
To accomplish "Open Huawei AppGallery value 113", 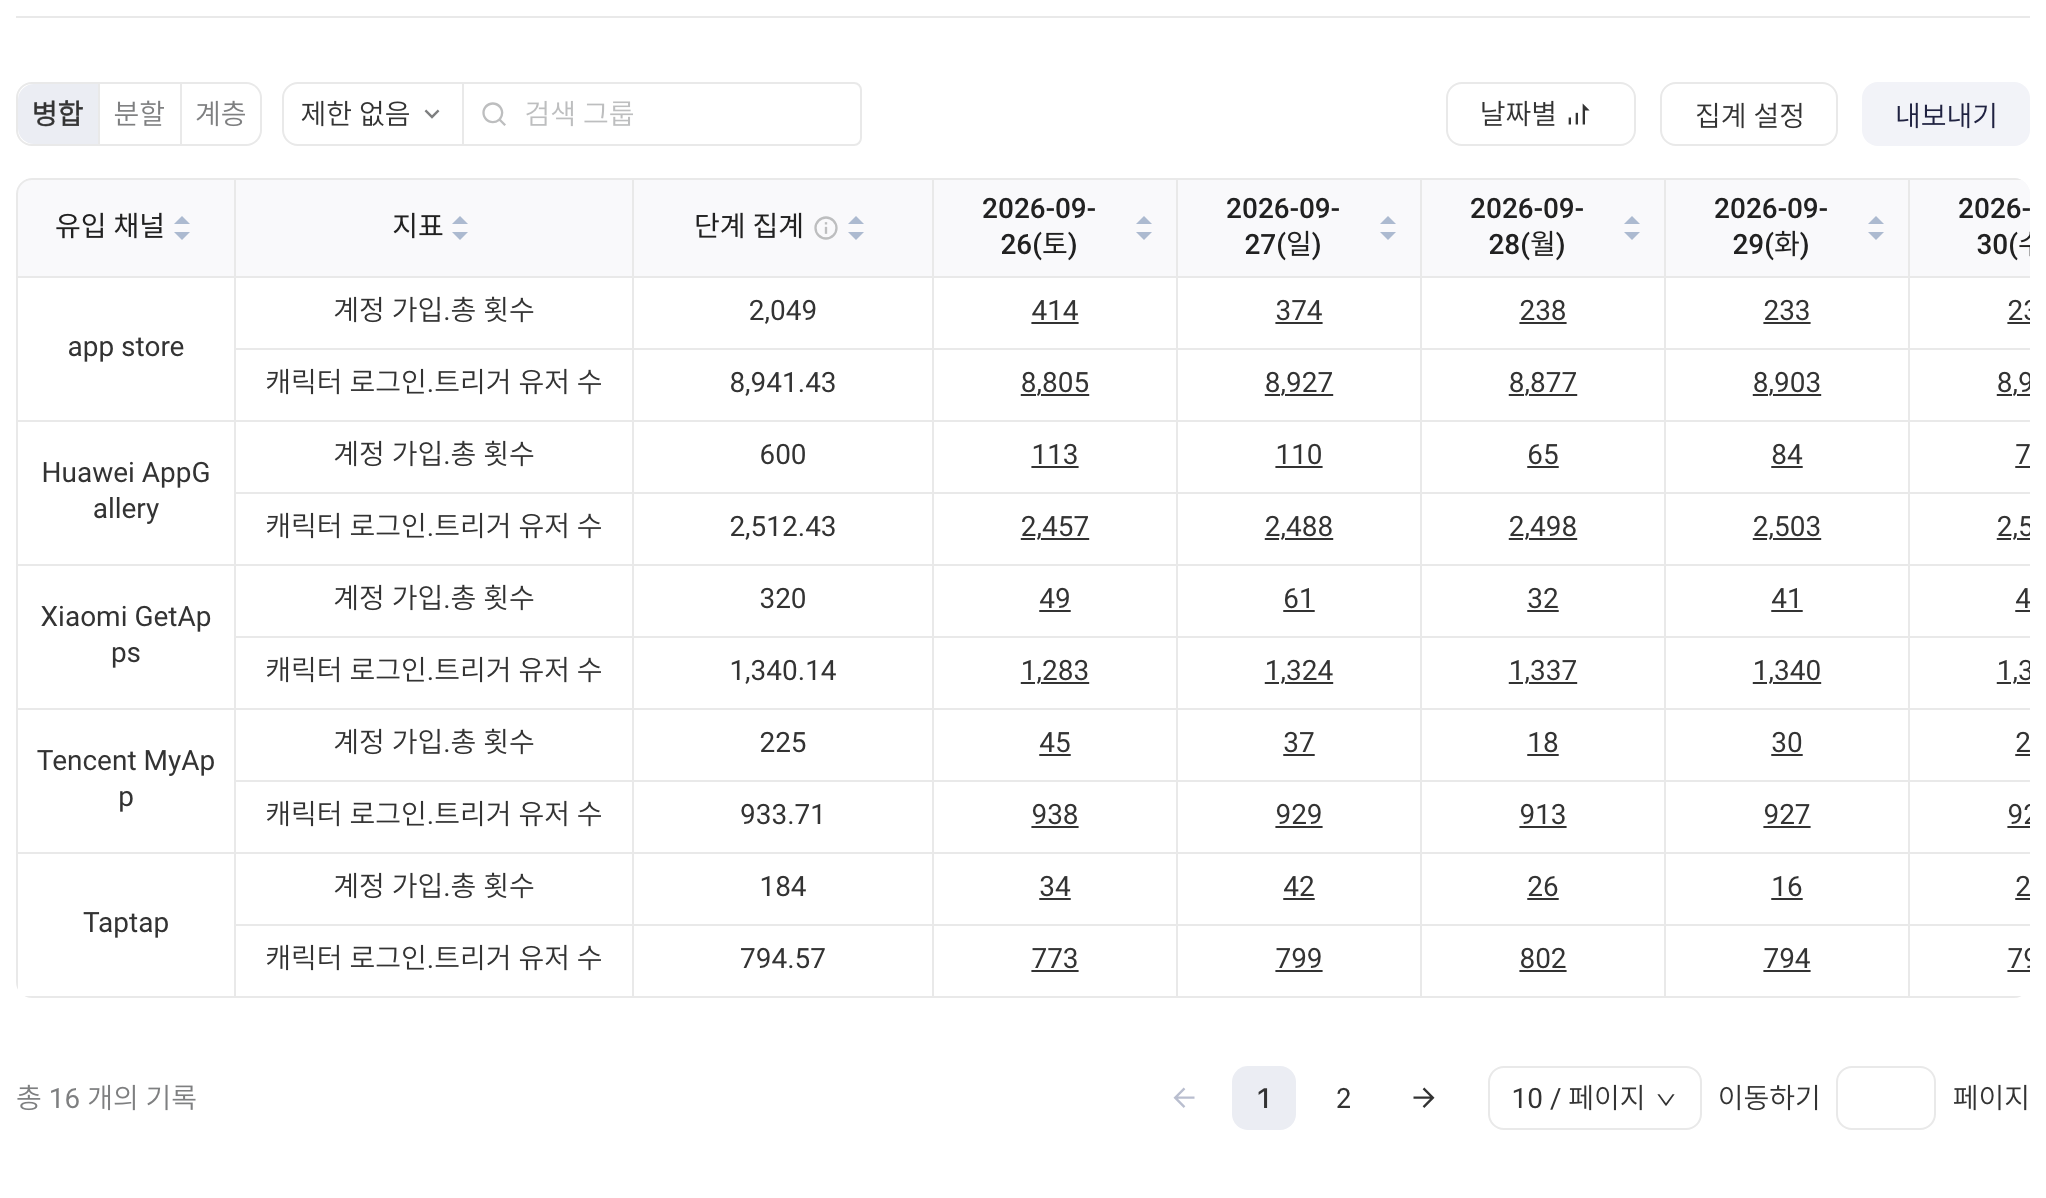I will click(x=1054, y=455).
